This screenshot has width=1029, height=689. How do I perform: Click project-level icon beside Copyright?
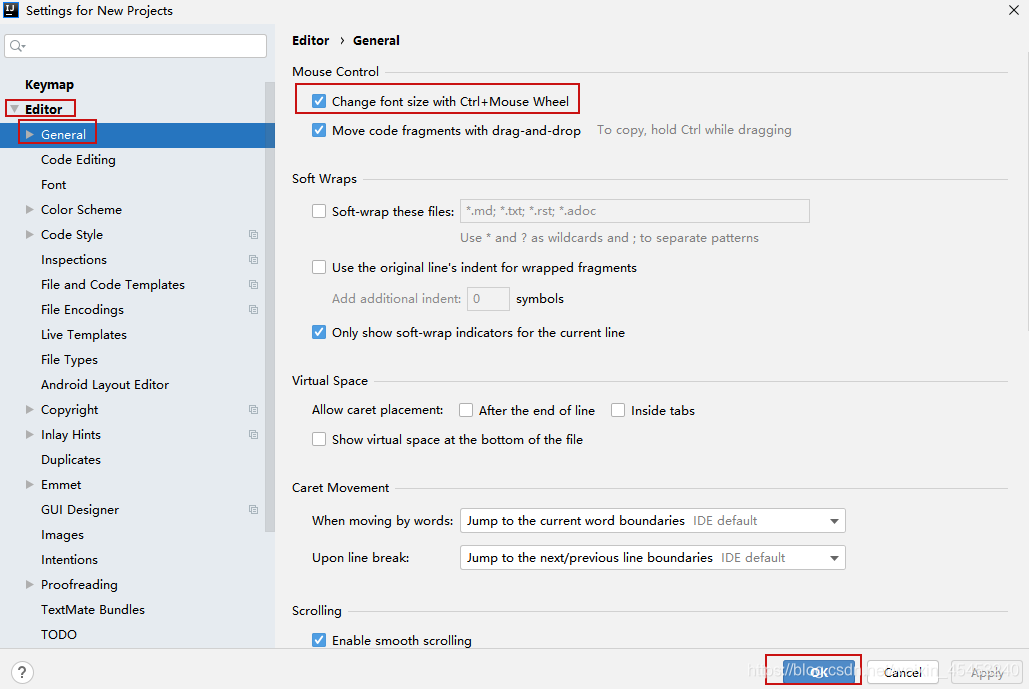(x=253, y=409)
